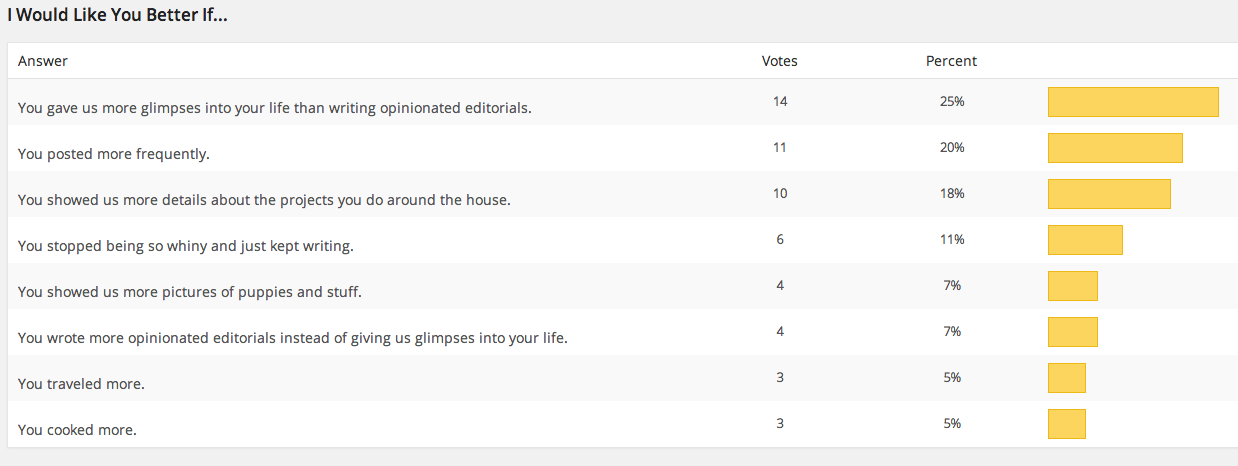This screenshot has height=466, width=1238.
Task: Select the 'You posted more frequently.' answer
Action: click(x=114, y=154)
